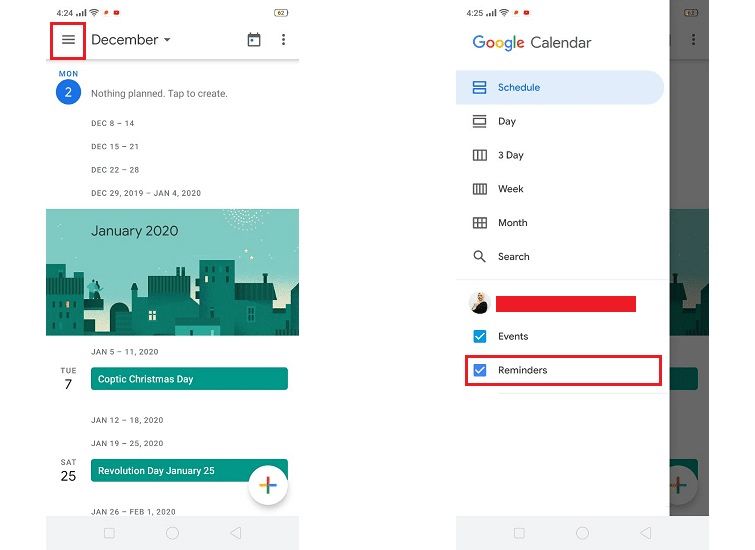Open Search from the drawer
Image resolution: width=755 pixels, height=550 pixels.
560,257
